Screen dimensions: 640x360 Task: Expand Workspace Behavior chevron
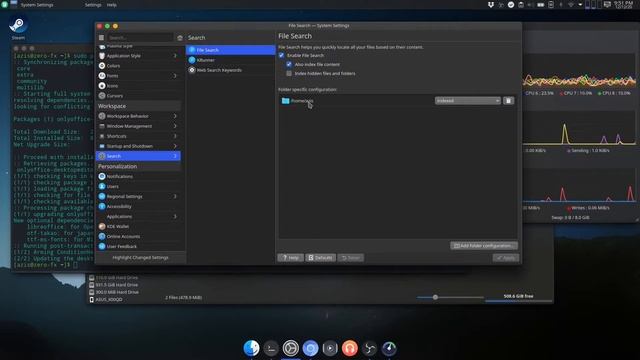coord(175,116)
